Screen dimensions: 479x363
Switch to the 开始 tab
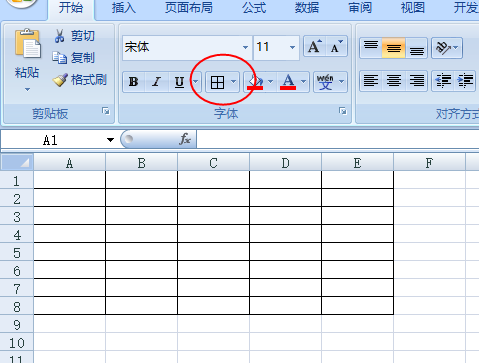[x=71, y=8]
